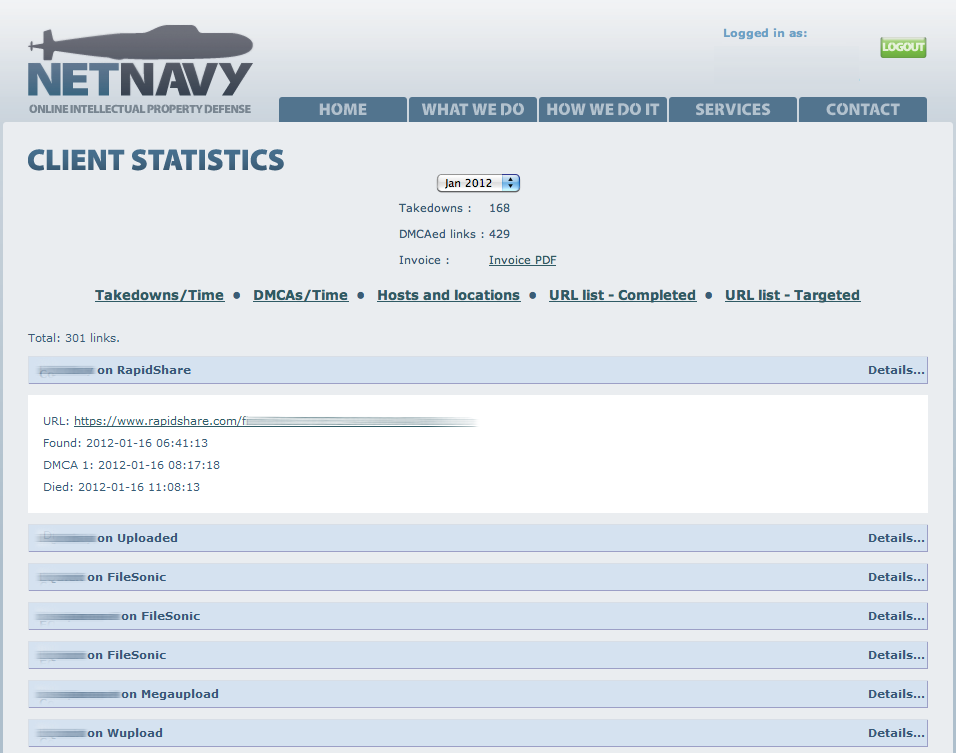Expand Details on the first FileSonic row
956x753 pixels.
tap(896, 577)
